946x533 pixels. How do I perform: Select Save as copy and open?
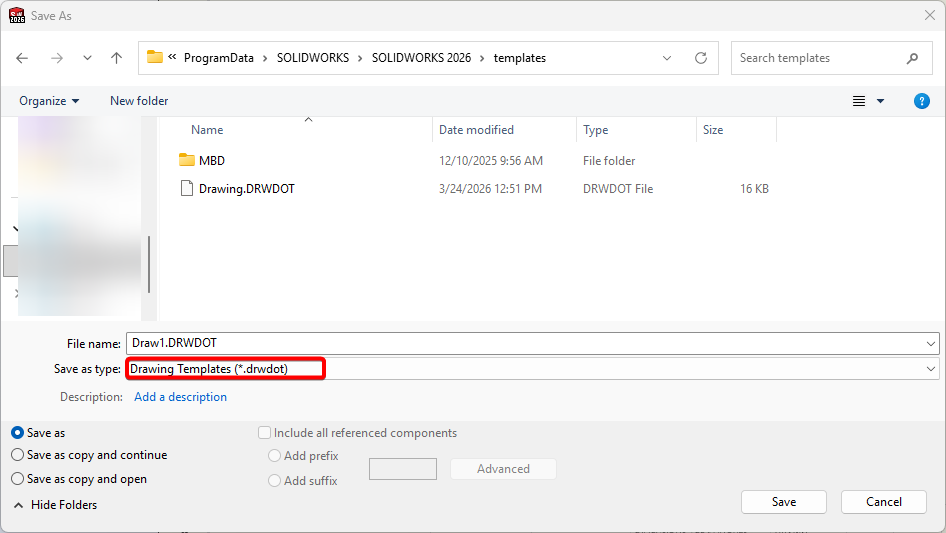(x=17, y=479)
